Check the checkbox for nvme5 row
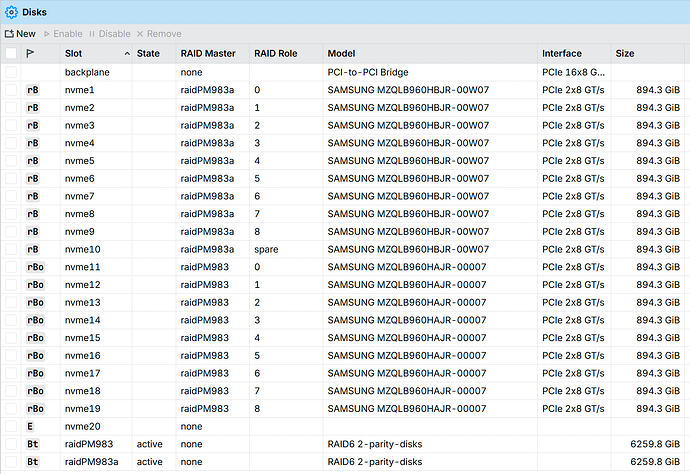This screenshot has width=690, height=474. tap(11, 161)
